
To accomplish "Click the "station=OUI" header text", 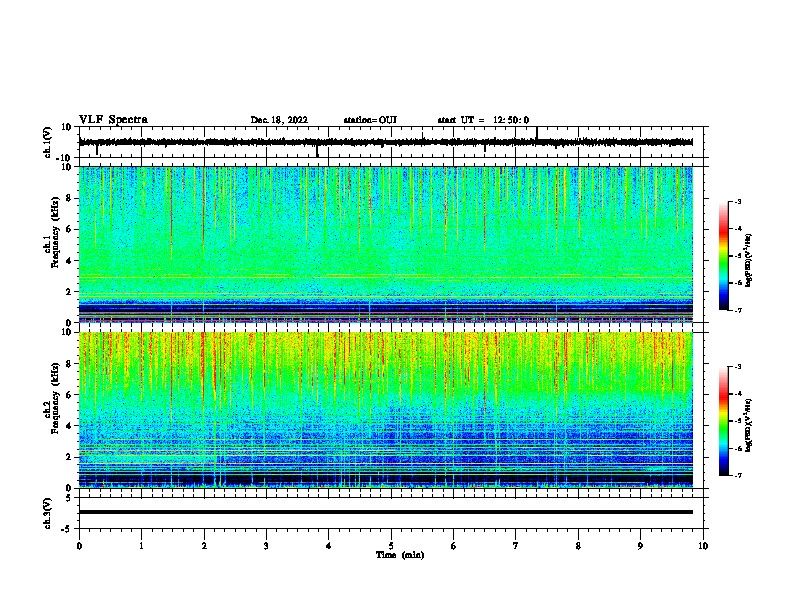I will click(370, 120).
